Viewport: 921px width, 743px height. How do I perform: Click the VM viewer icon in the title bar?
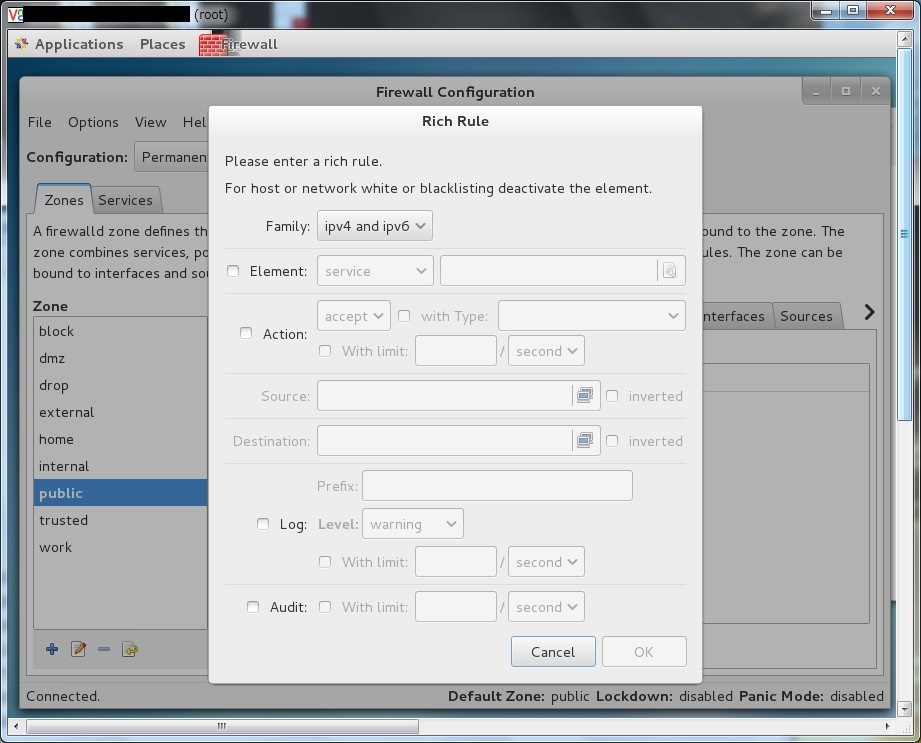point(15,14)
